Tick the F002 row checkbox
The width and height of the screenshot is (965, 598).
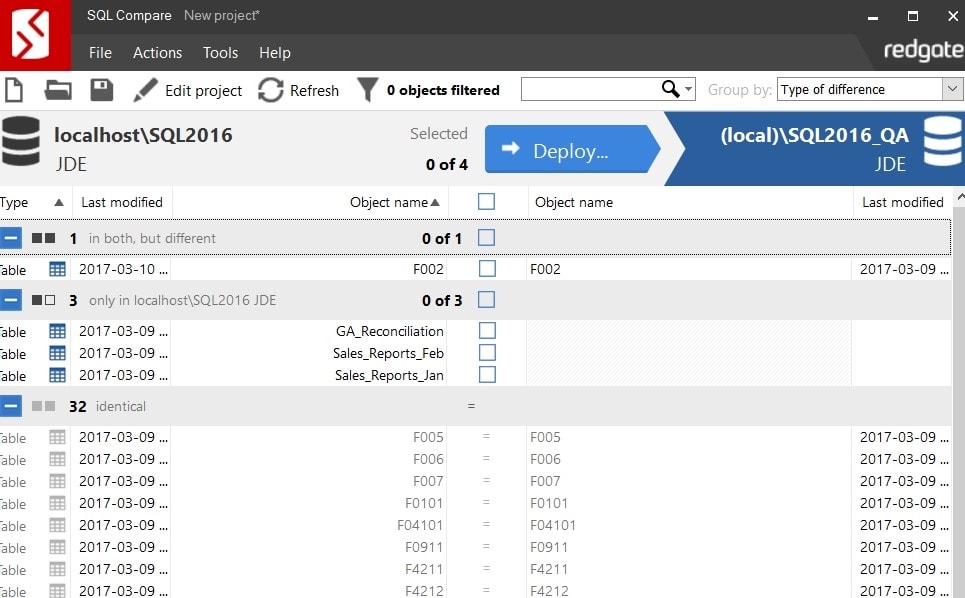(487, 269)
